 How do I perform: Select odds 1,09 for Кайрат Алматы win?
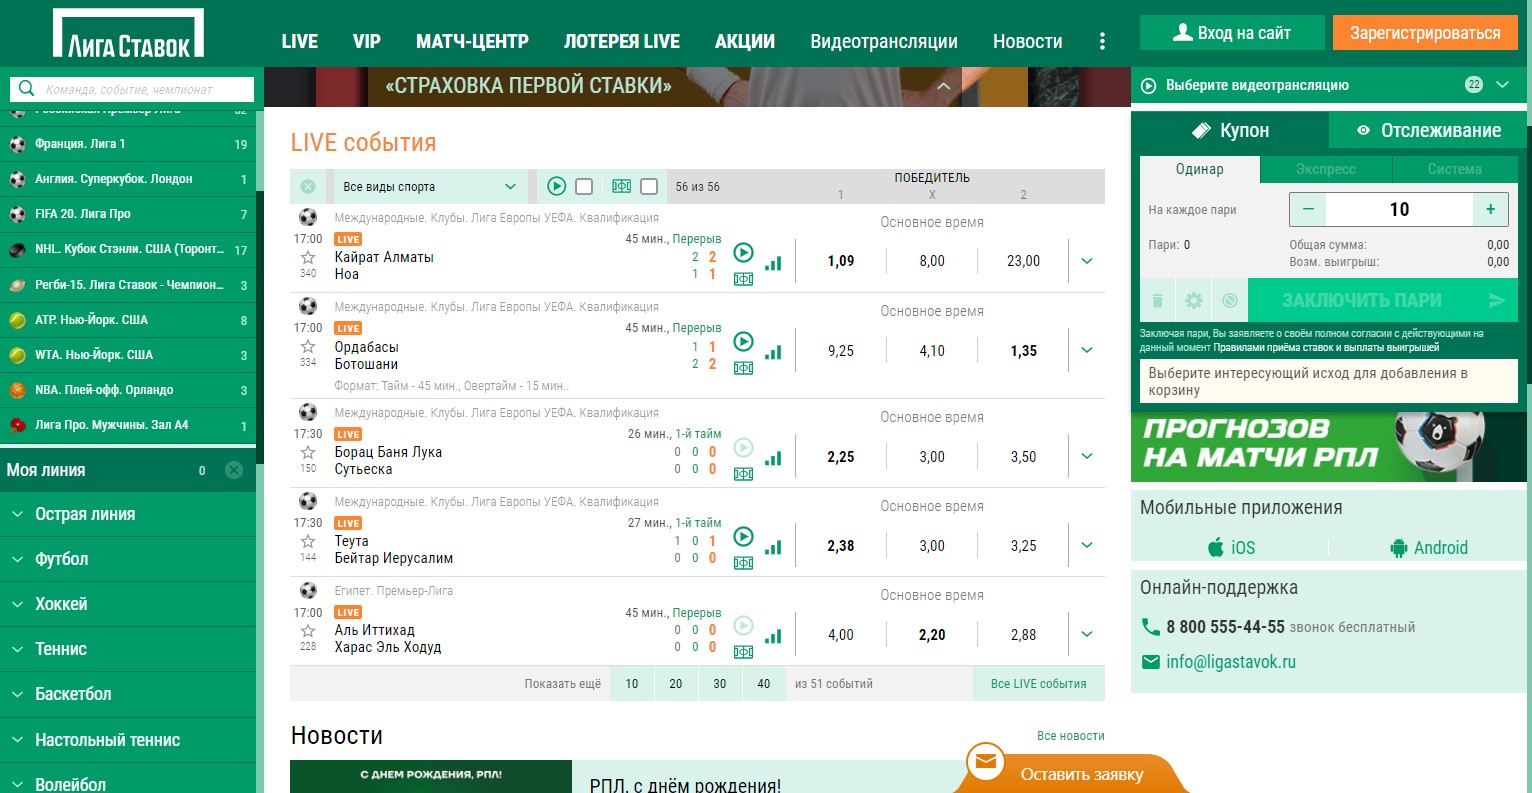(x=841, y=261)
